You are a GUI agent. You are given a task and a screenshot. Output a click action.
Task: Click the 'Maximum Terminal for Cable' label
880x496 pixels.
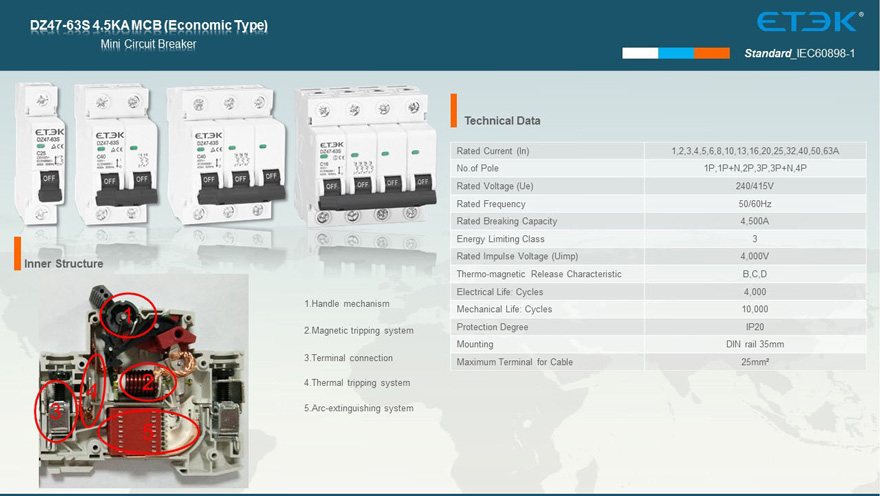(515, 362)
